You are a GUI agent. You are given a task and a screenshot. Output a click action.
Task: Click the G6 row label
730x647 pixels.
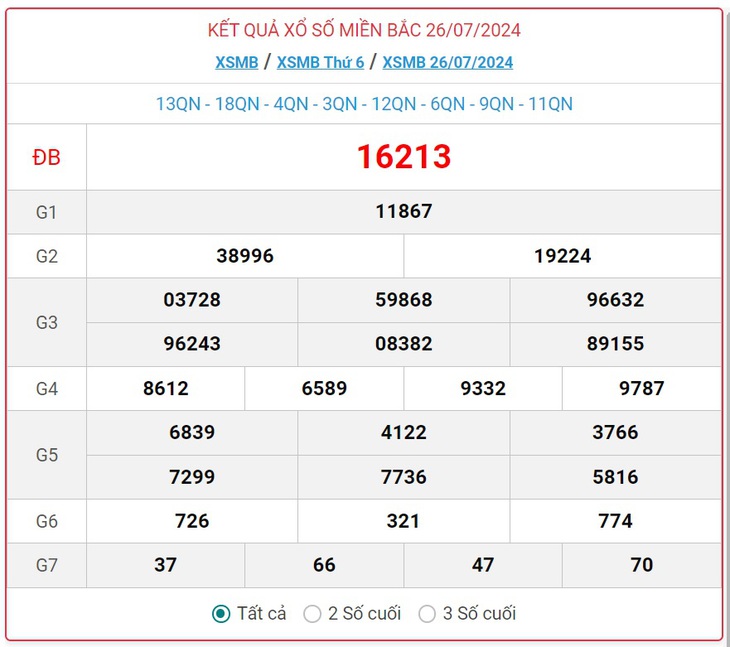(x=47, y=521)
